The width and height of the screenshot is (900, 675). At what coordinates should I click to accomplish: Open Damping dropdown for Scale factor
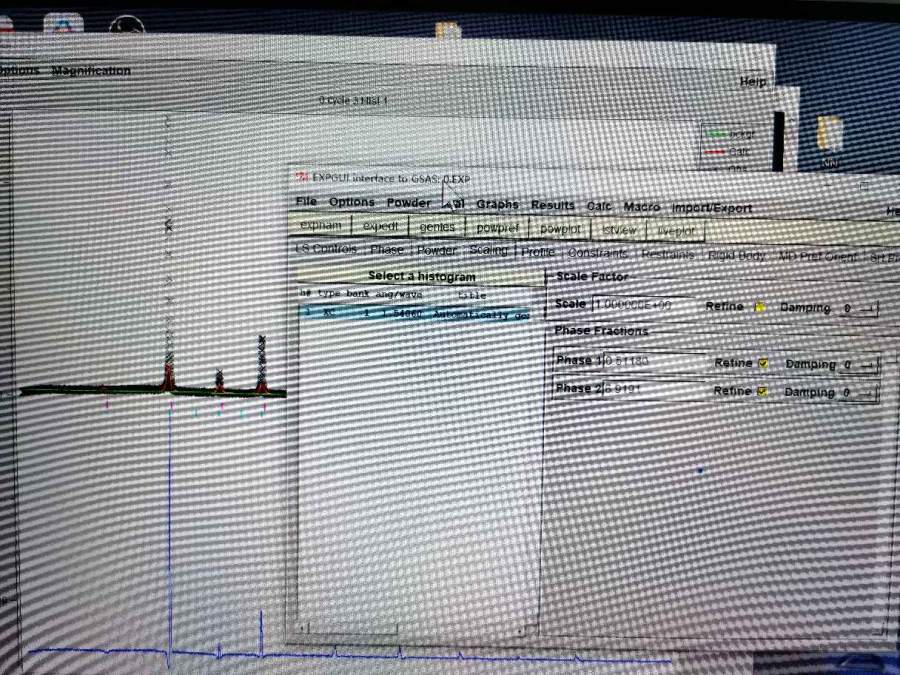[x=862, y=309]
